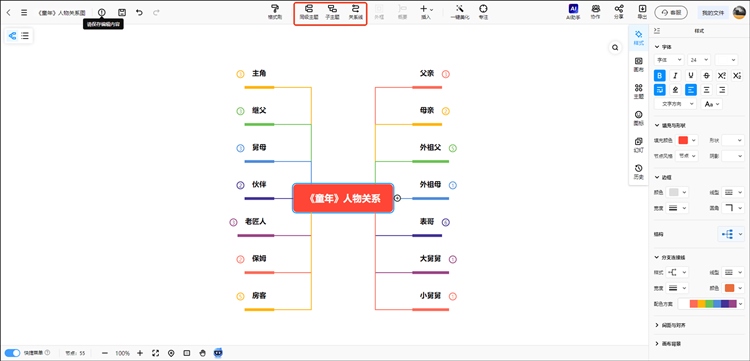
Task: Switch to mind map view icon
Action: click(12, 35)
